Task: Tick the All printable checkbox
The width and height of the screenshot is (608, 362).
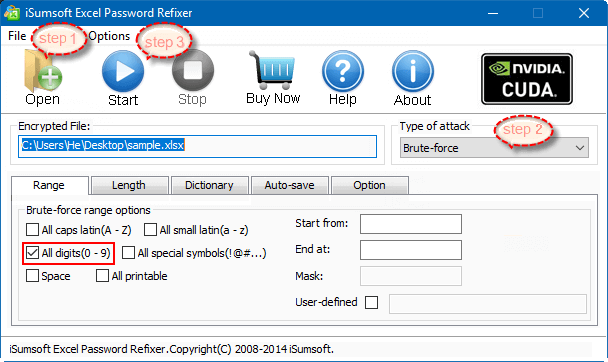Action: (102, 276)
